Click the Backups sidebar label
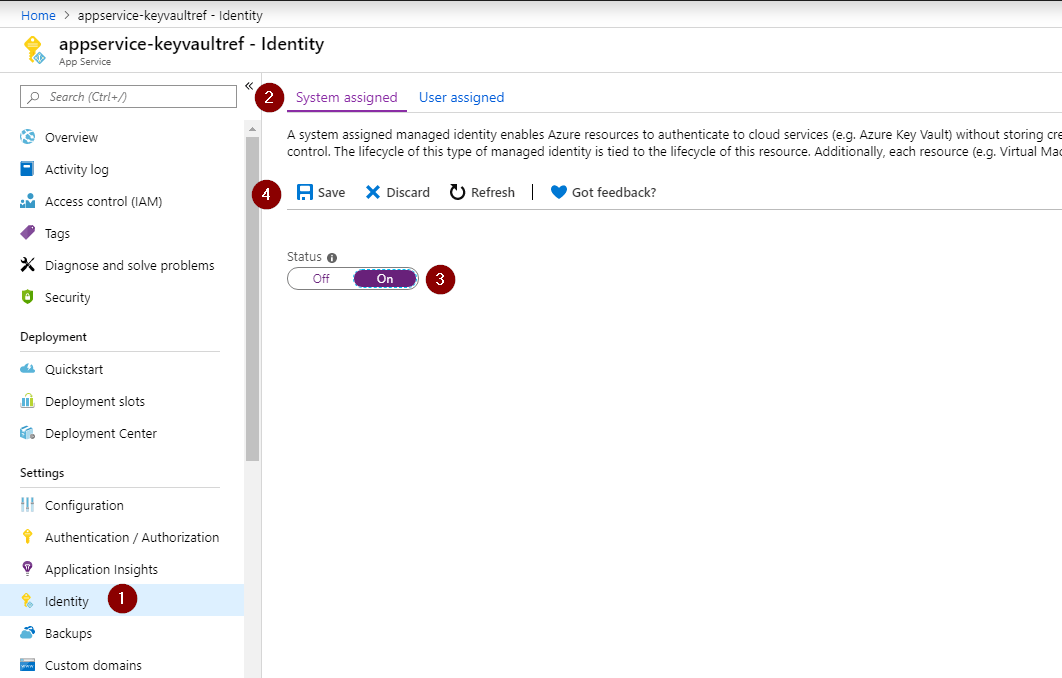 tap(68, 633)
